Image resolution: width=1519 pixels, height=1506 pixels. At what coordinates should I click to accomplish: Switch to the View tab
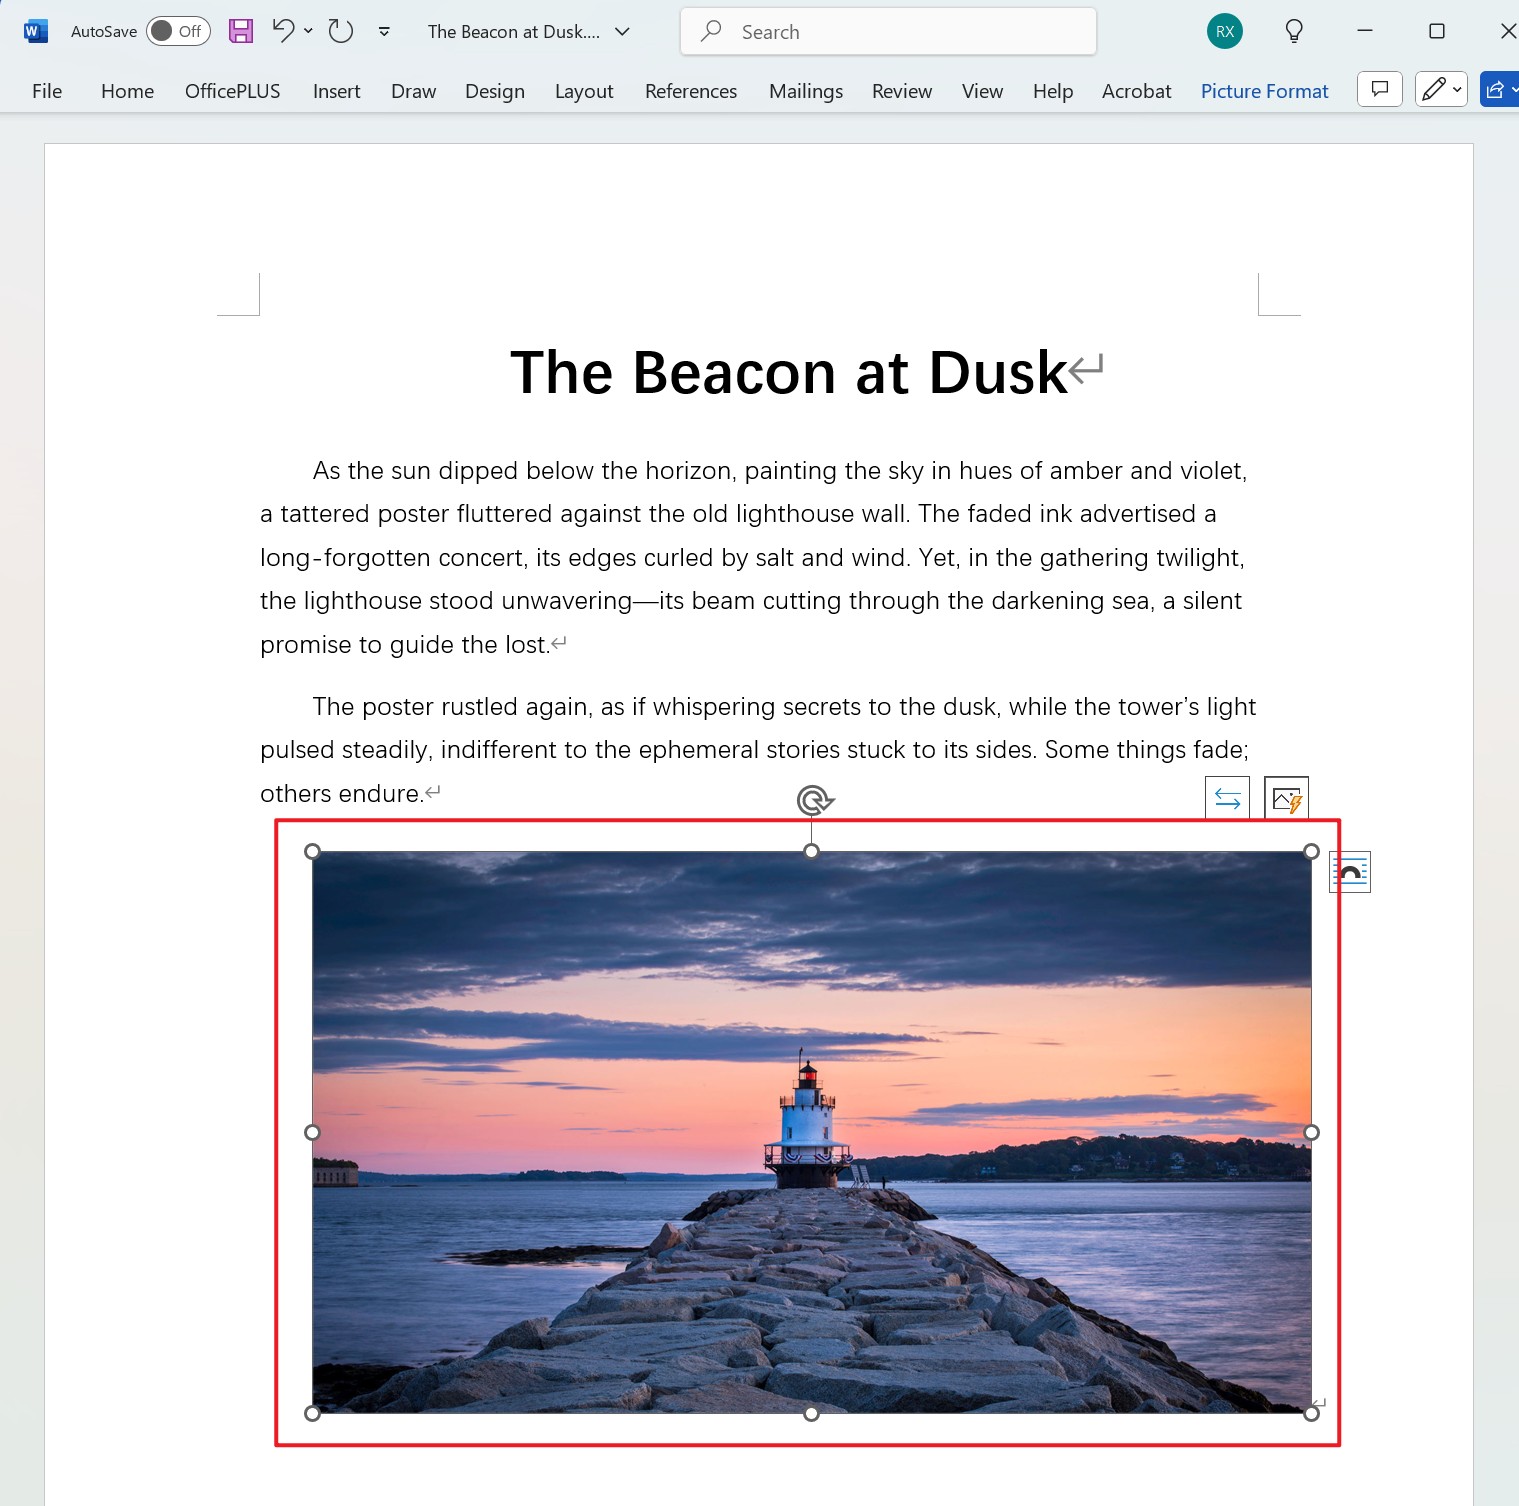click(x=982, y=91)
